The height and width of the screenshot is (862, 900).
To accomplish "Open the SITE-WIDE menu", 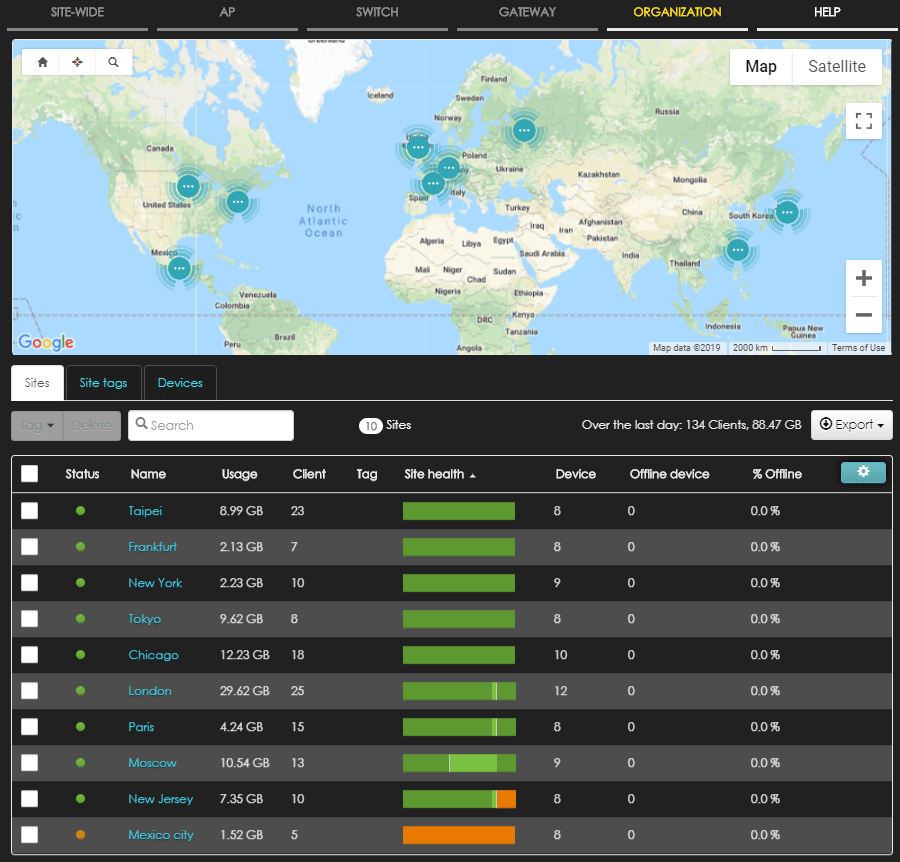I will pyautogui.click(x=77, y=12).
